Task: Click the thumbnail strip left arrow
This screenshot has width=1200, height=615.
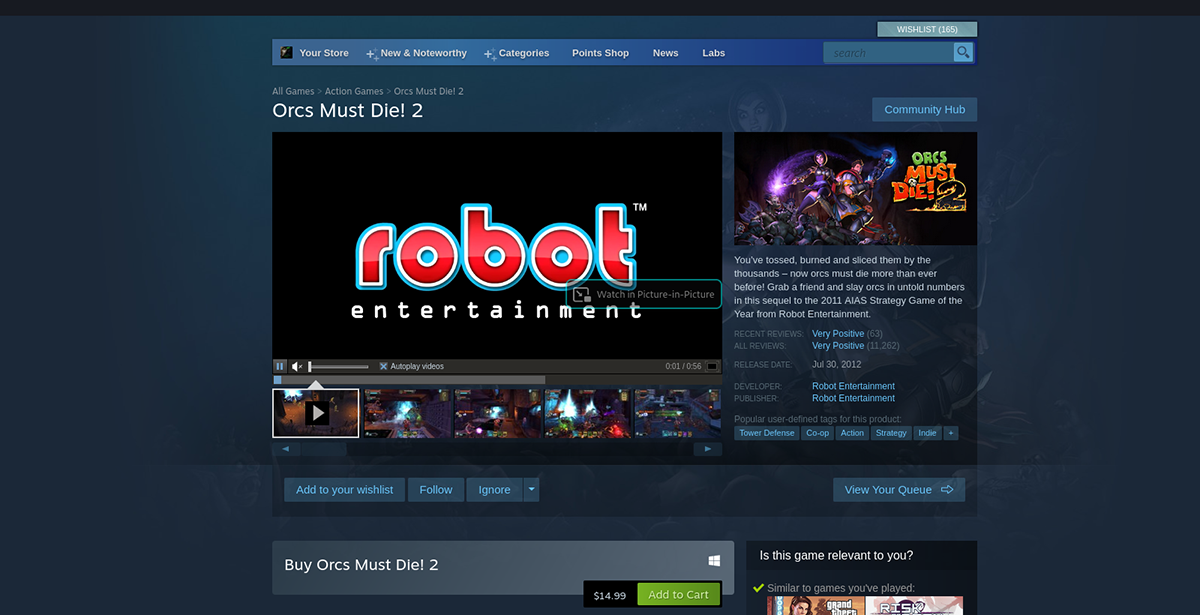Action: click(285, 449)
